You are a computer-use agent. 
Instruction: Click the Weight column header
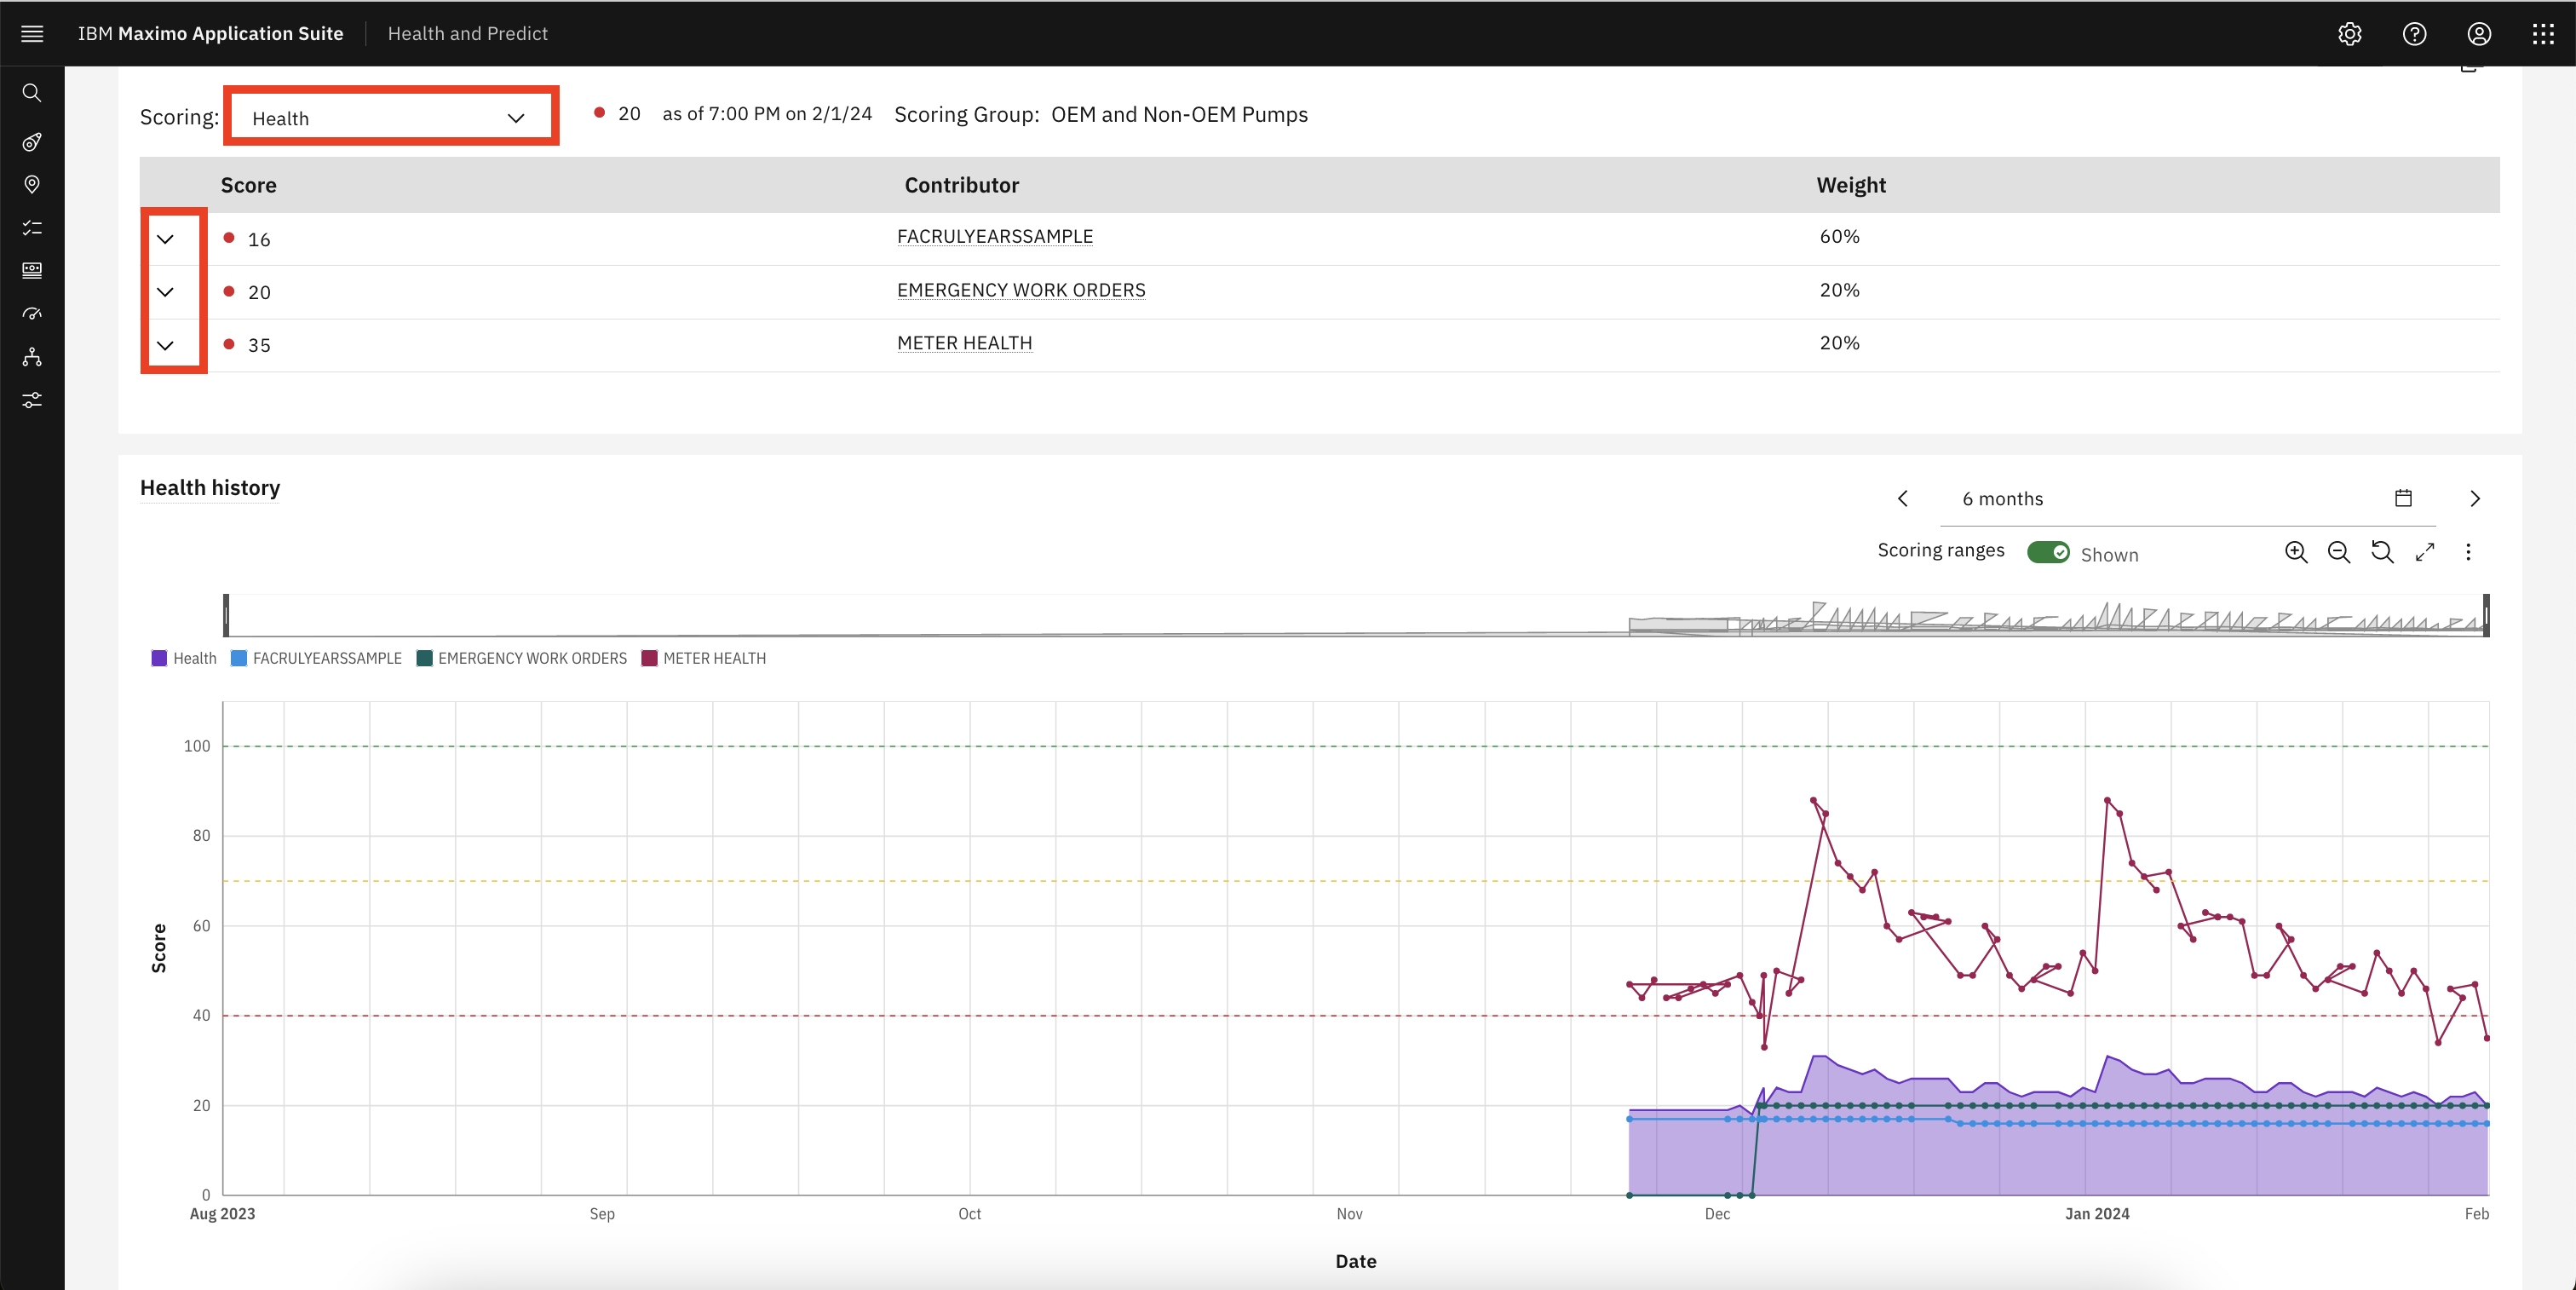1851,185
